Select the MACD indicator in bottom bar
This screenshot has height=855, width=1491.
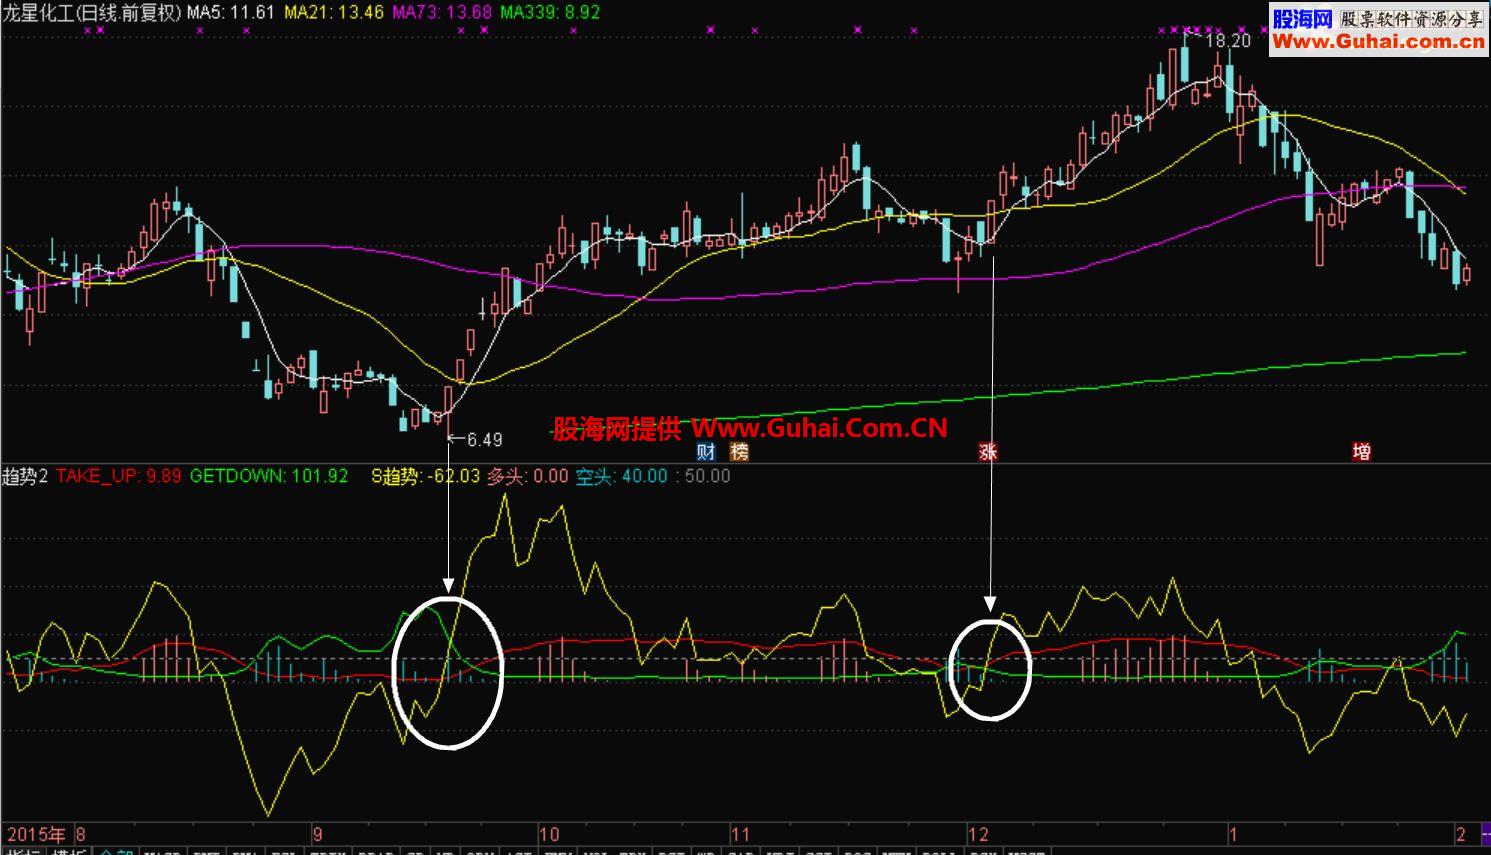162,852
